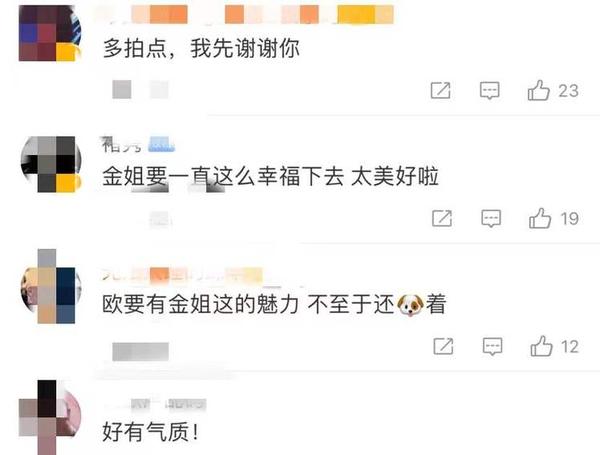The width and height of the screenshot is (600, 455).
Task: Open username above 好有气质 comment
Action: point(155,404)
